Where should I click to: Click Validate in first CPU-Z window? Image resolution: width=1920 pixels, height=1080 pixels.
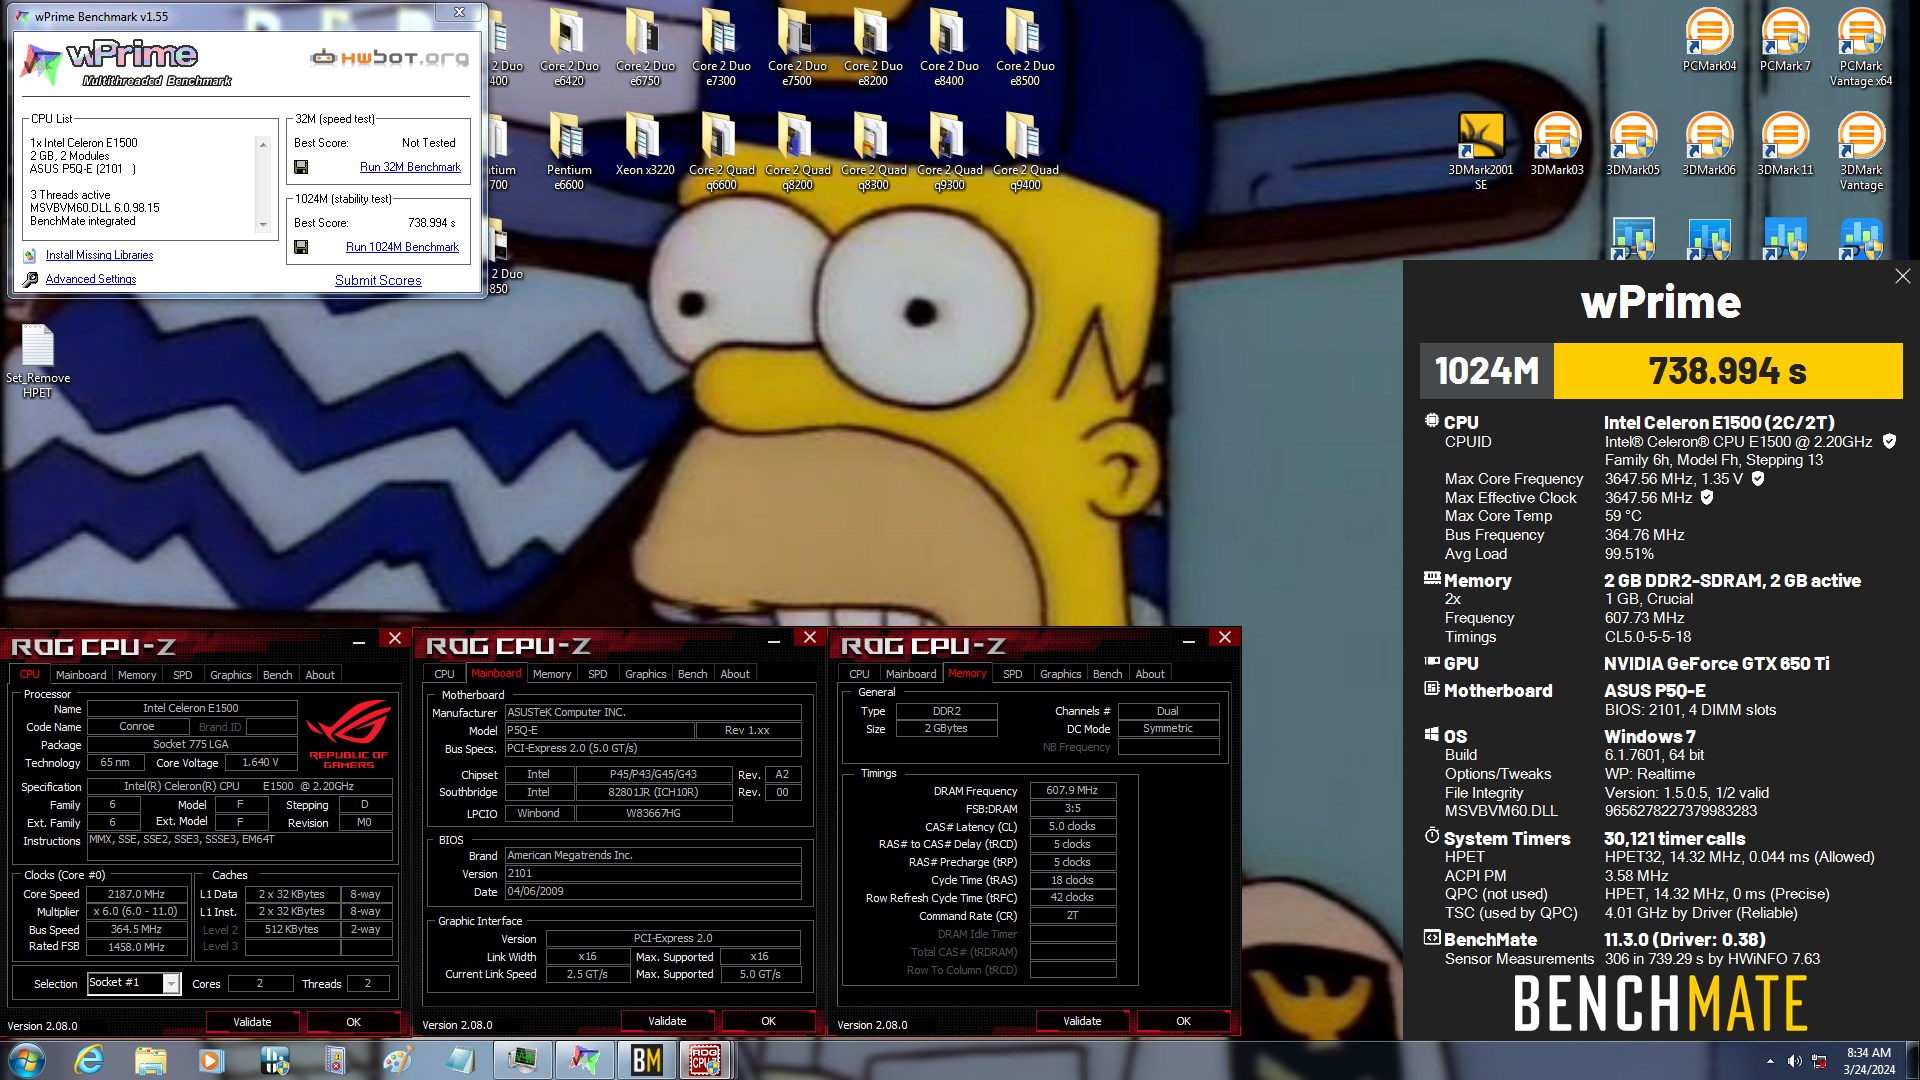pyautogui.click(x=252, y=1022)
